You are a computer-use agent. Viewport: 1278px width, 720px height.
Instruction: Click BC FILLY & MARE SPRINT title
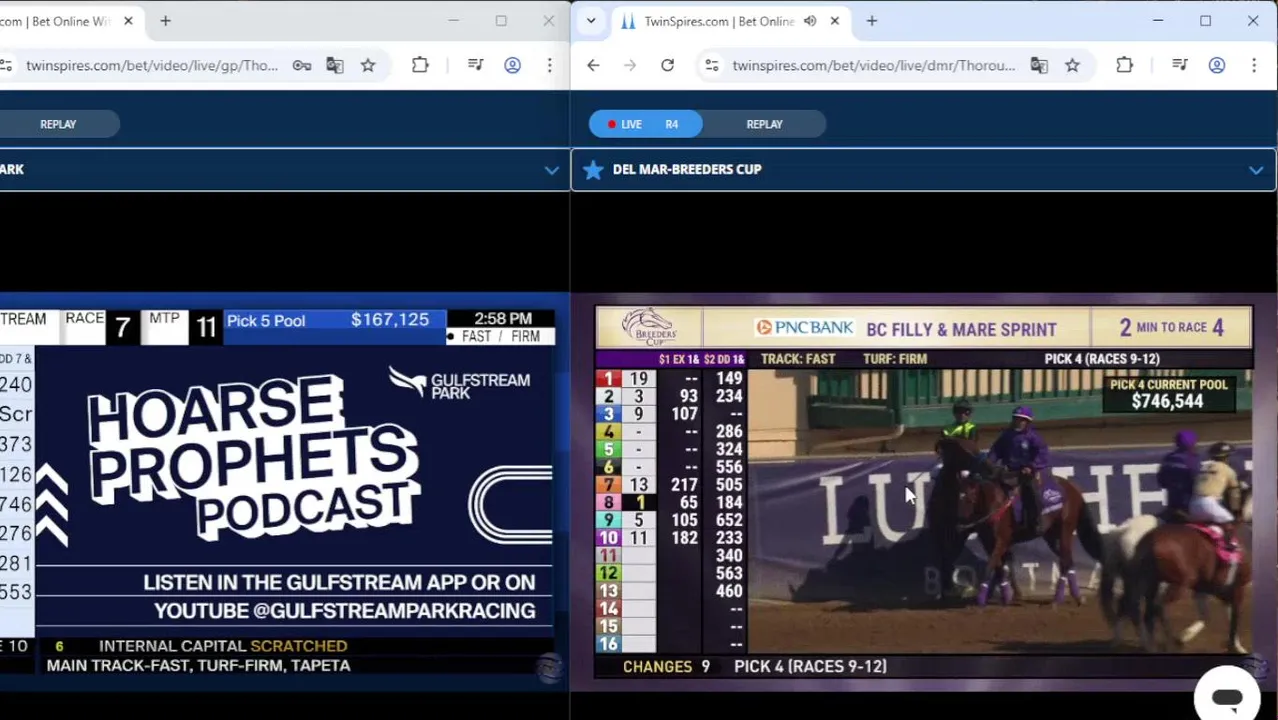pos(961,329)
